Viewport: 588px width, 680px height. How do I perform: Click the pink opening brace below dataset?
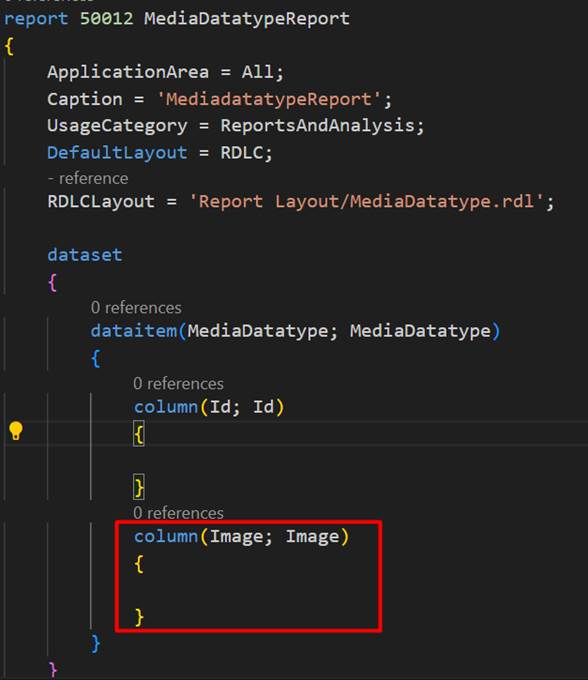(52, 282)
